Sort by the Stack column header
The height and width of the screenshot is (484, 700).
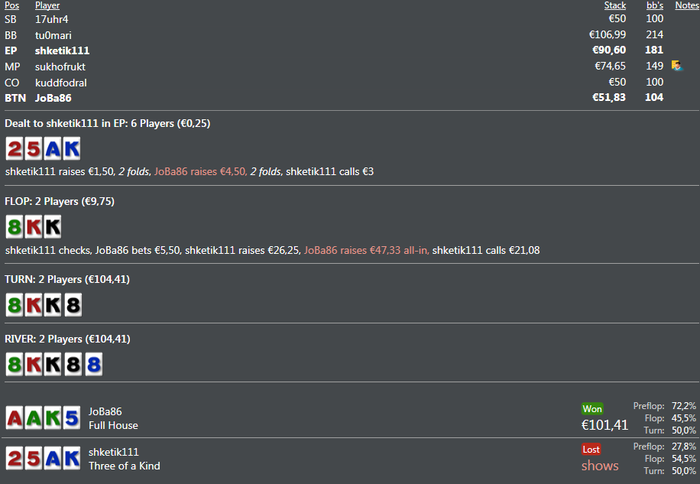click(x=614, y=5)
